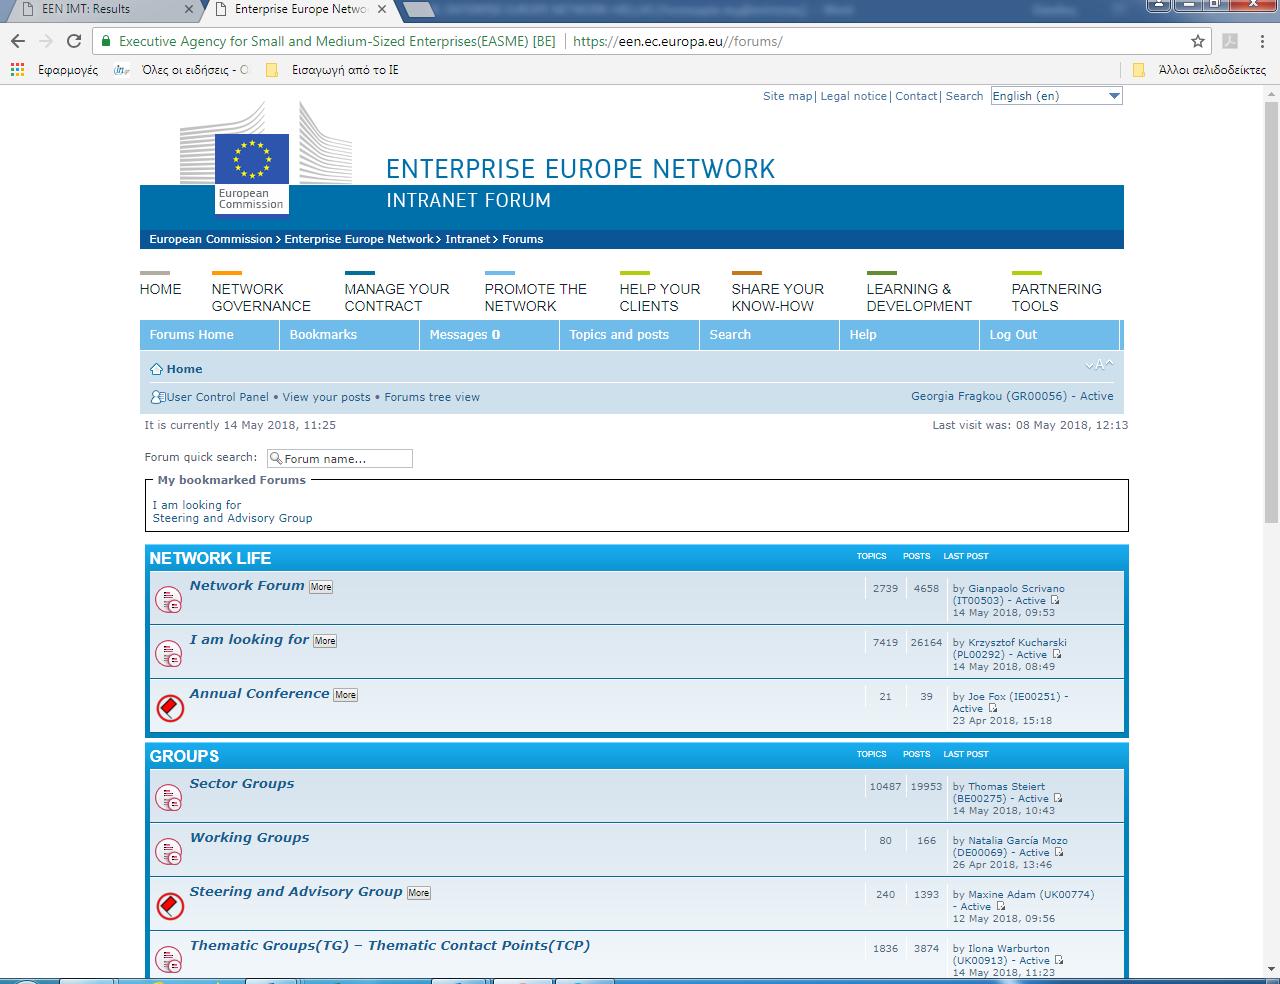Open the forum Search tab
This screenshot has height=984, width=1280.
769,335
